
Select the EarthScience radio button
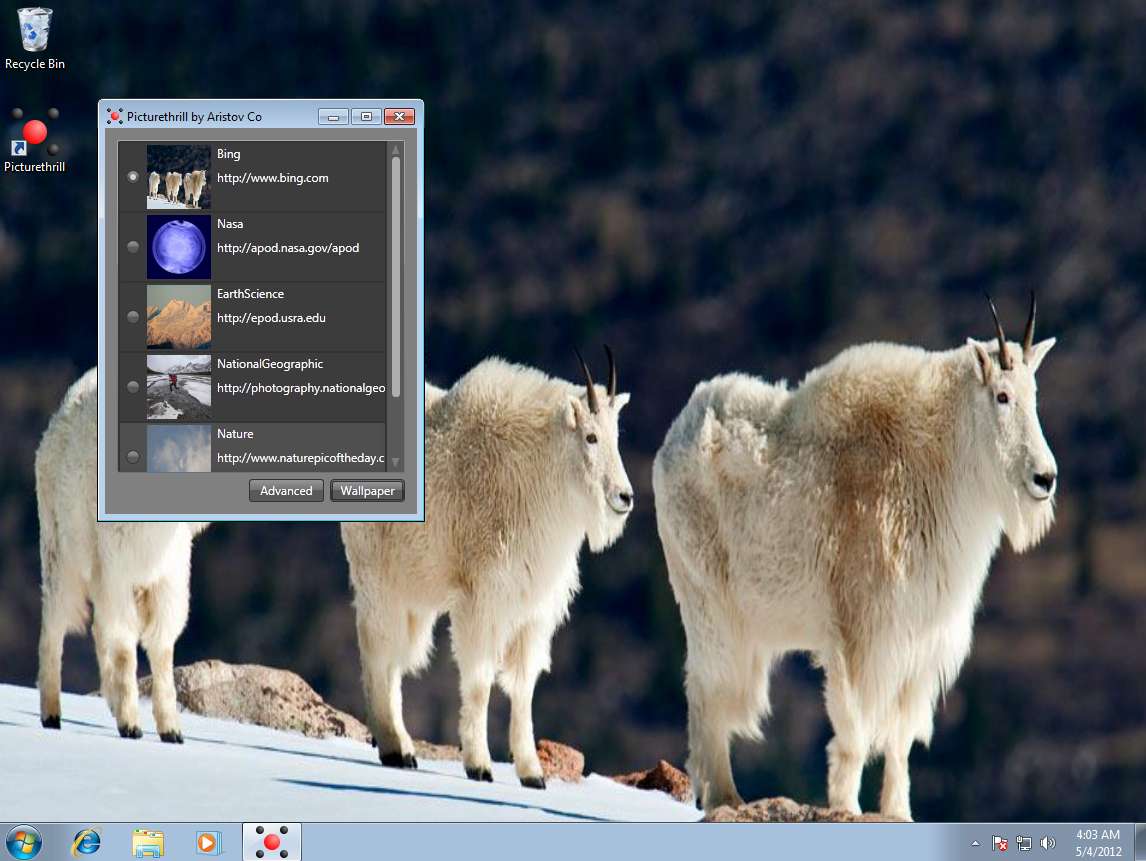click(133, 317)
